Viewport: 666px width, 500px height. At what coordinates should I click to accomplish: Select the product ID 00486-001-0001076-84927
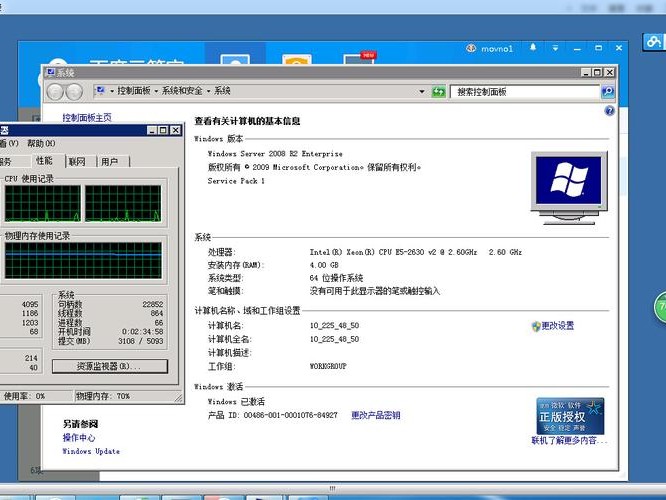pyautogui.click(x=291, y=415)
